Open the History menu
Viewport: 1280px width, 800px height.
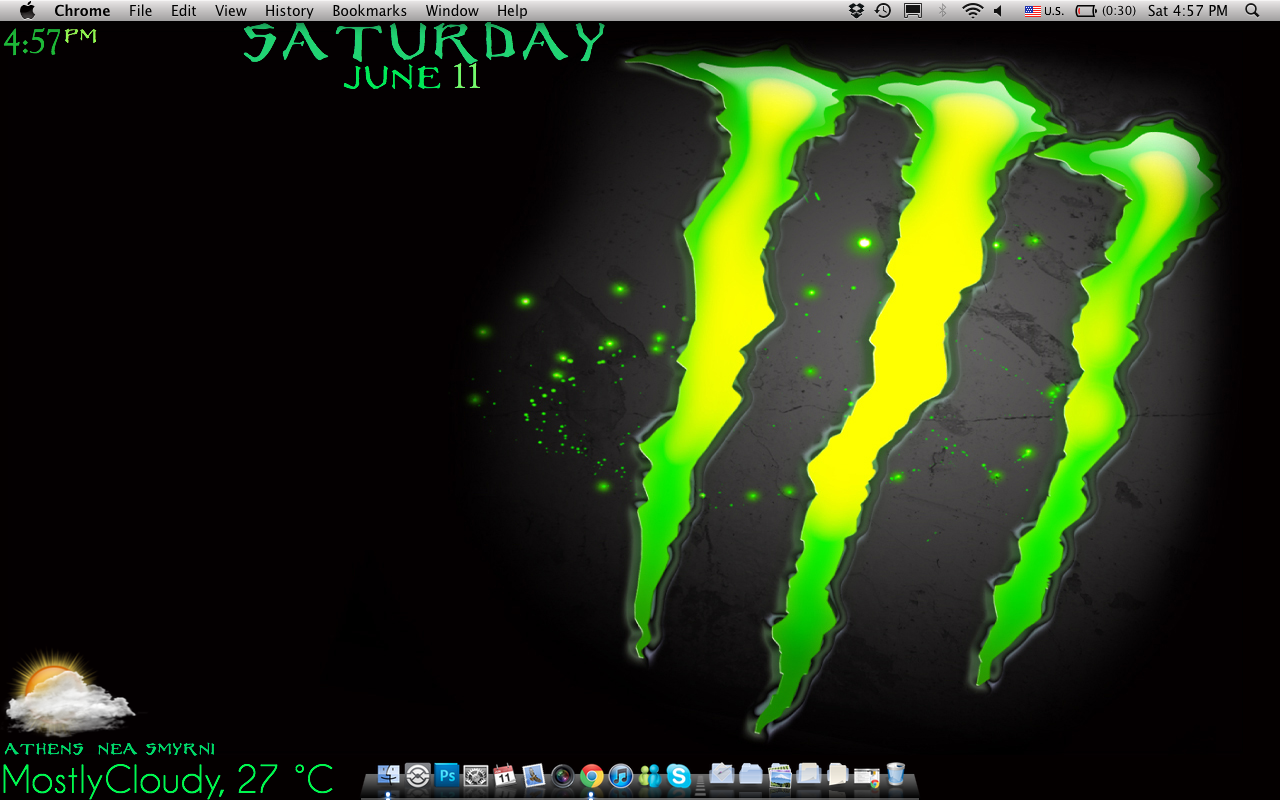click(x=289, y=10)
